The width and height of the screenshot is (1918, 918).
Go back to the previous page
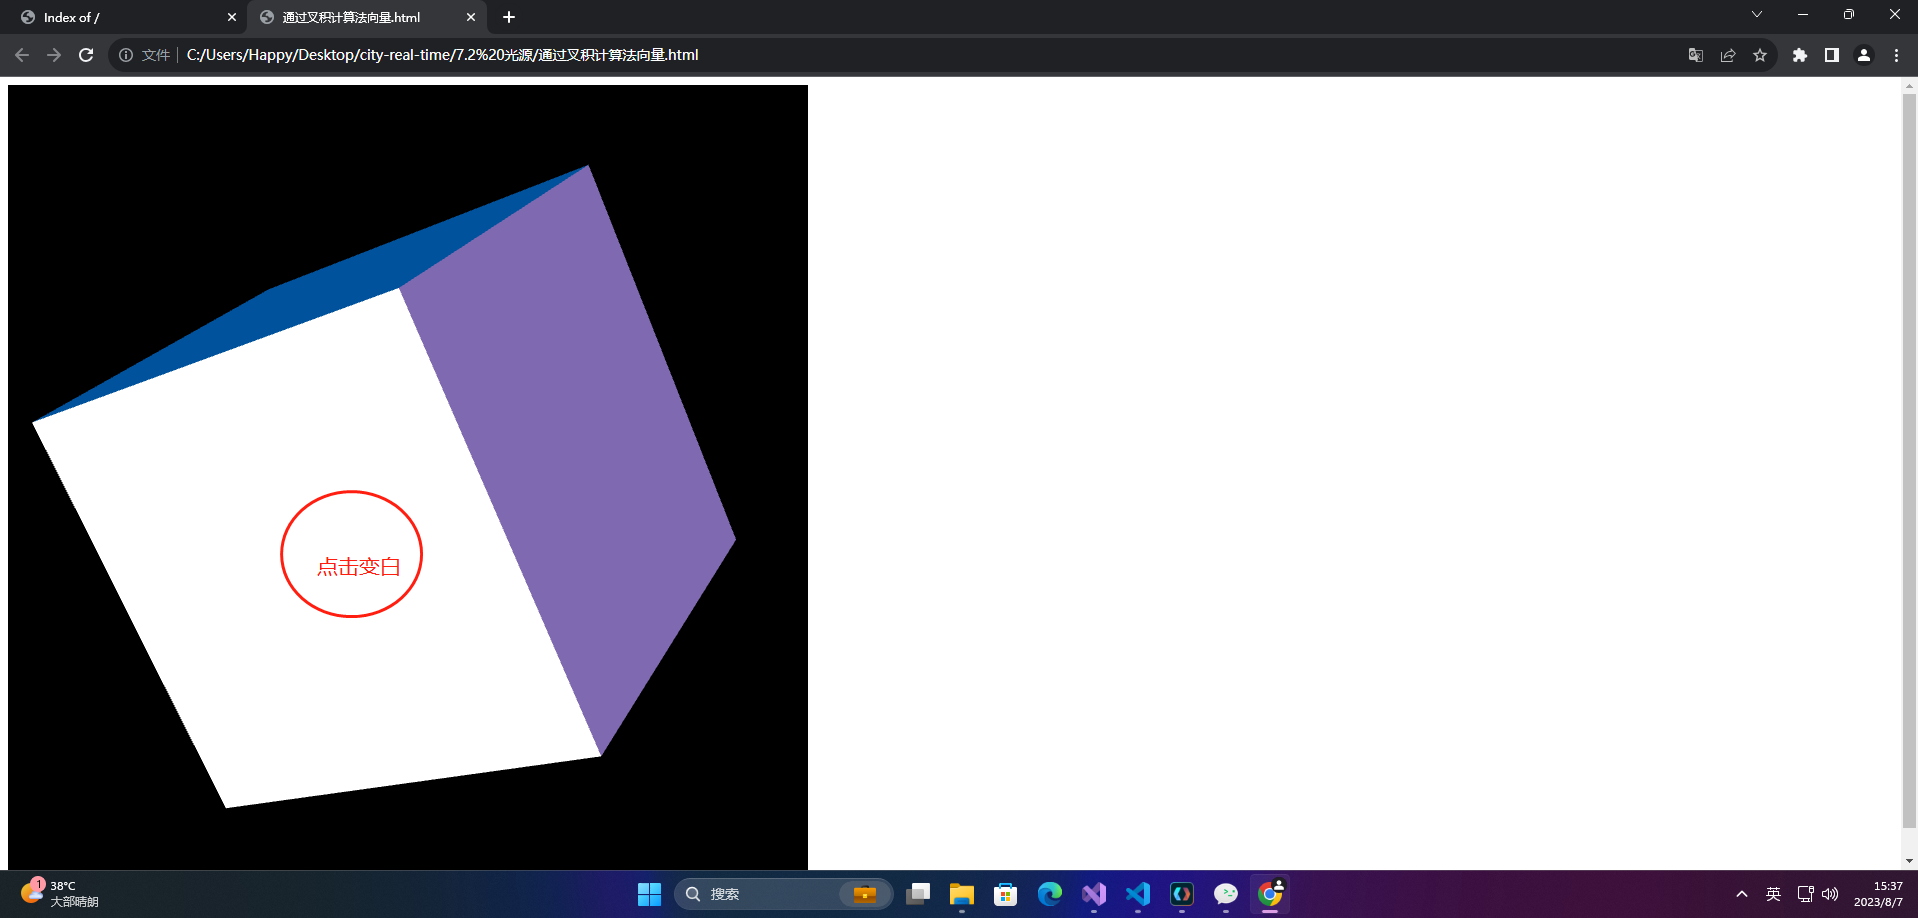pyautogui.click(x=22, y=55)
